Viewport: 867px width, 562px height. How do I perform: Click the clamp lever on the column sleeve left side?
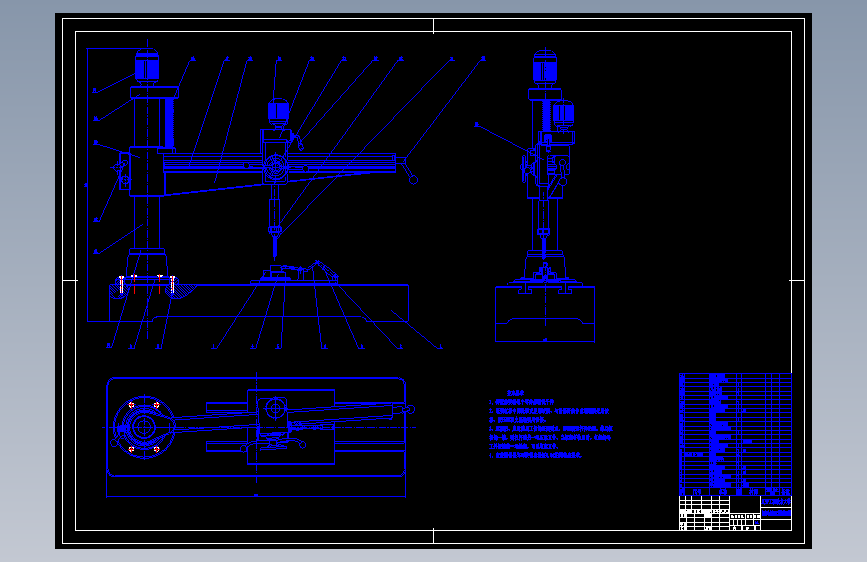121,171
